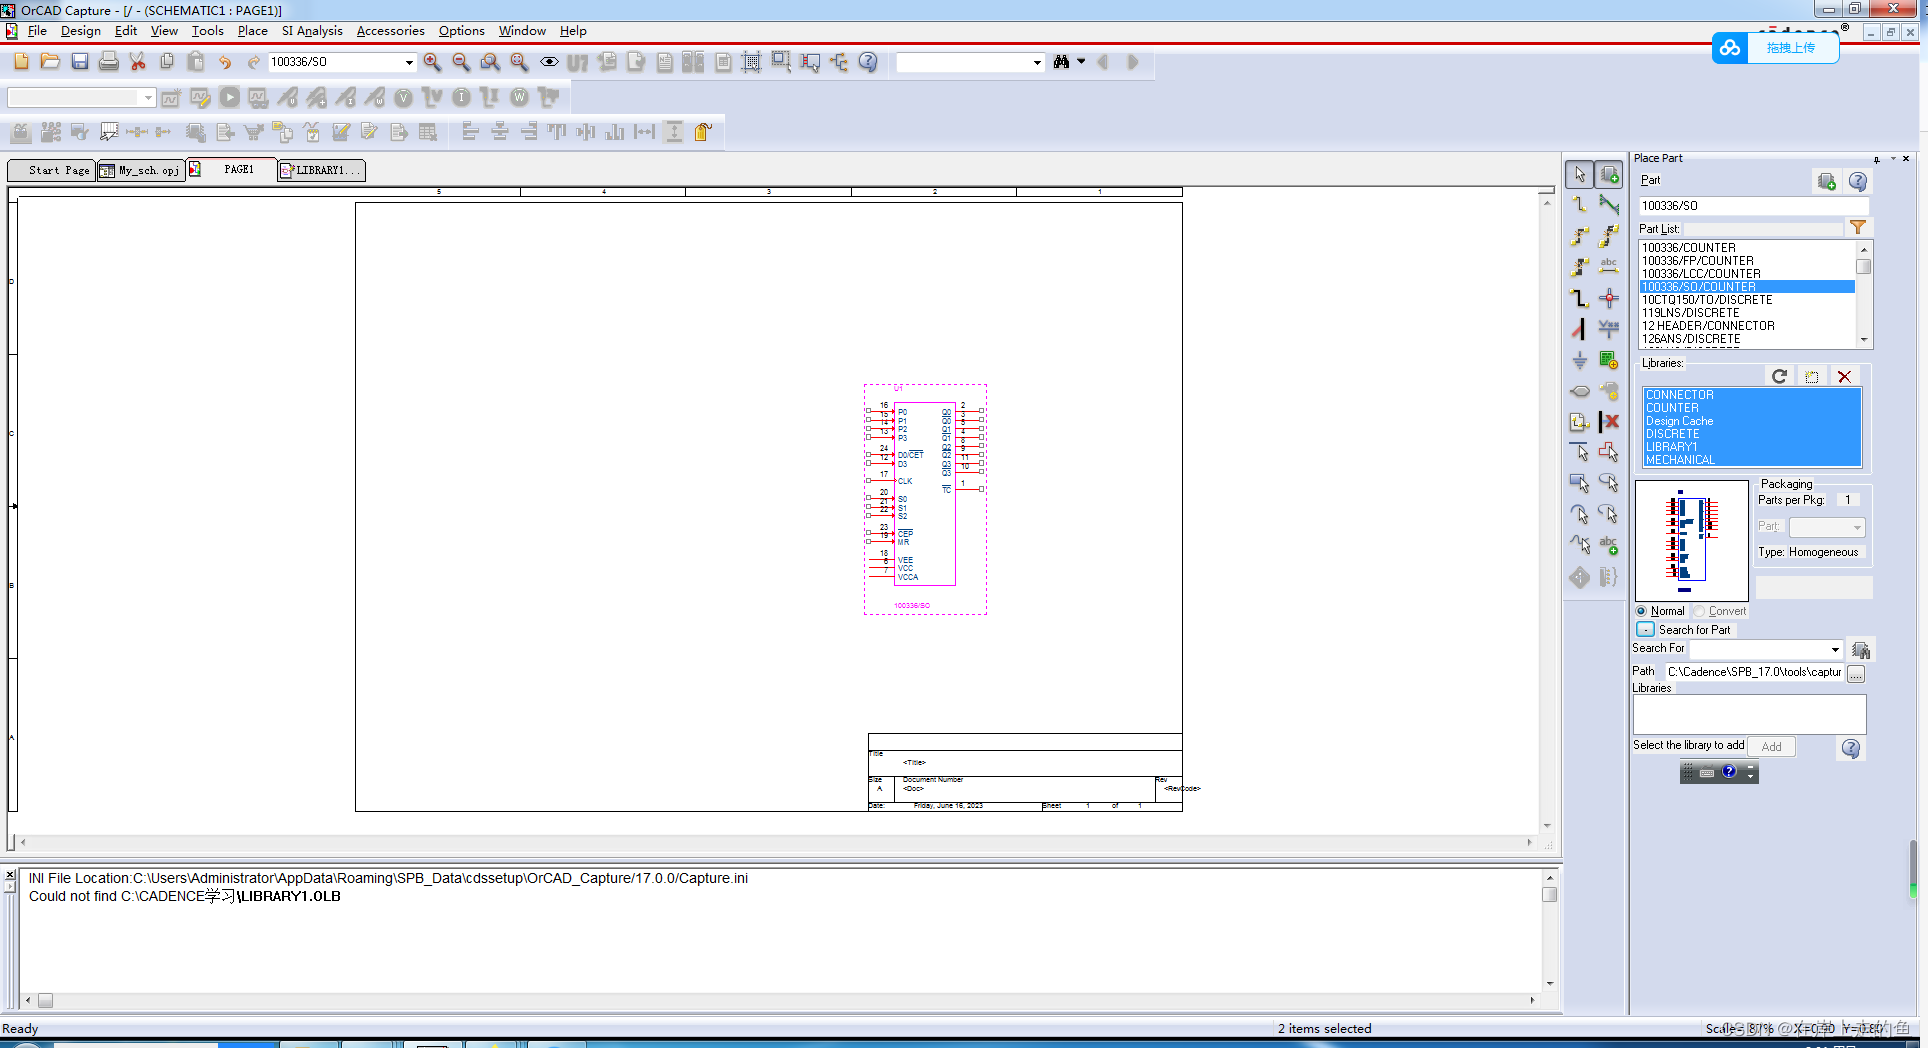Click the Refresh libraries icon

point(1779,377)
